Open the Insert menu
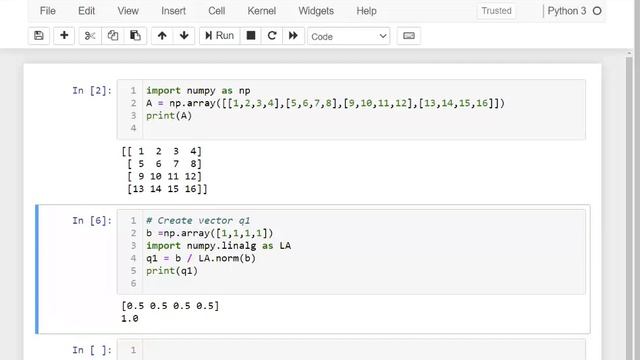The width and height of the screenshot is (640, 360). pos(173,11)
